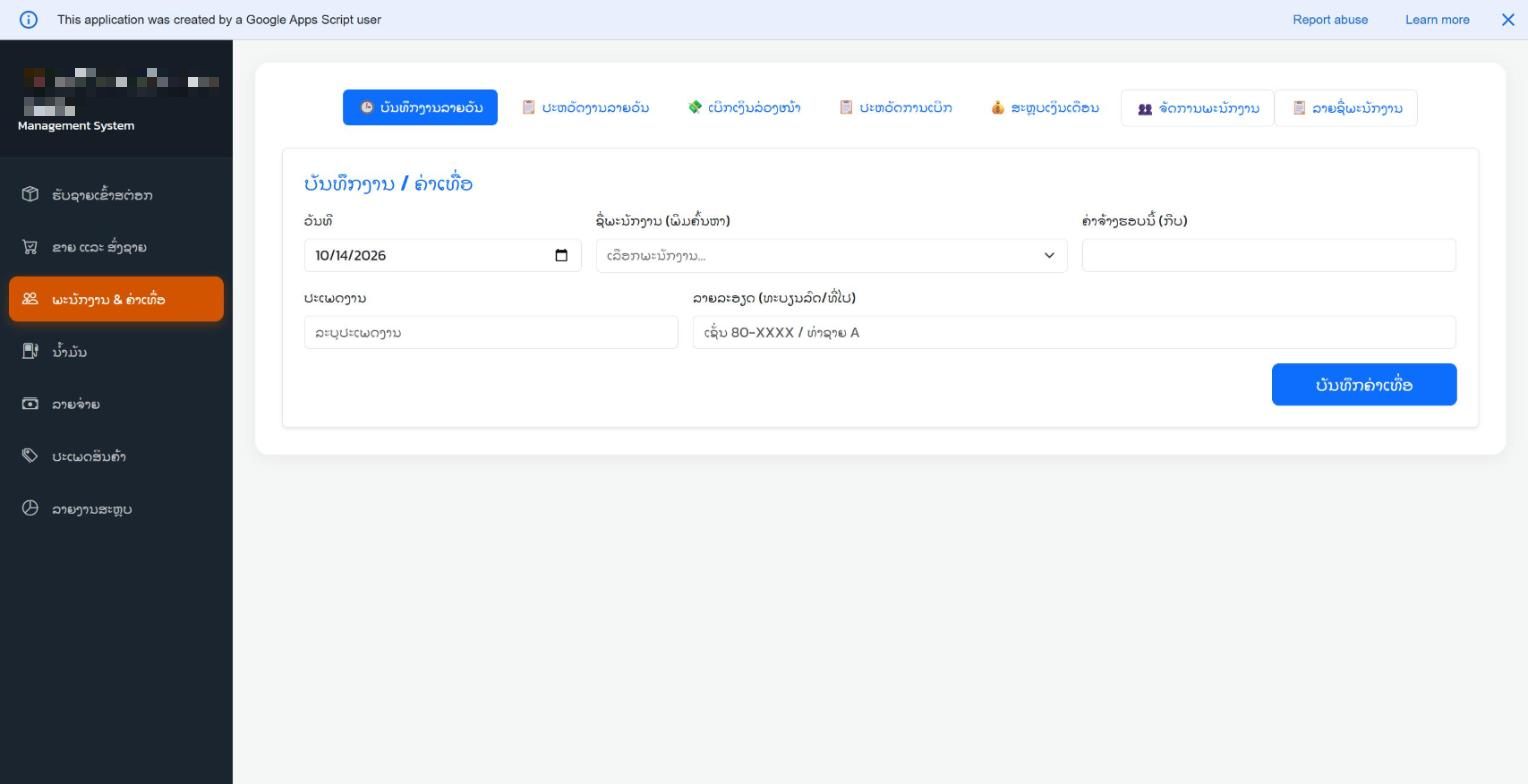Switch to the ລາຍຊື່ພະນັກງານ tab
The image size is (1528, 784).
pos(1346,108)
